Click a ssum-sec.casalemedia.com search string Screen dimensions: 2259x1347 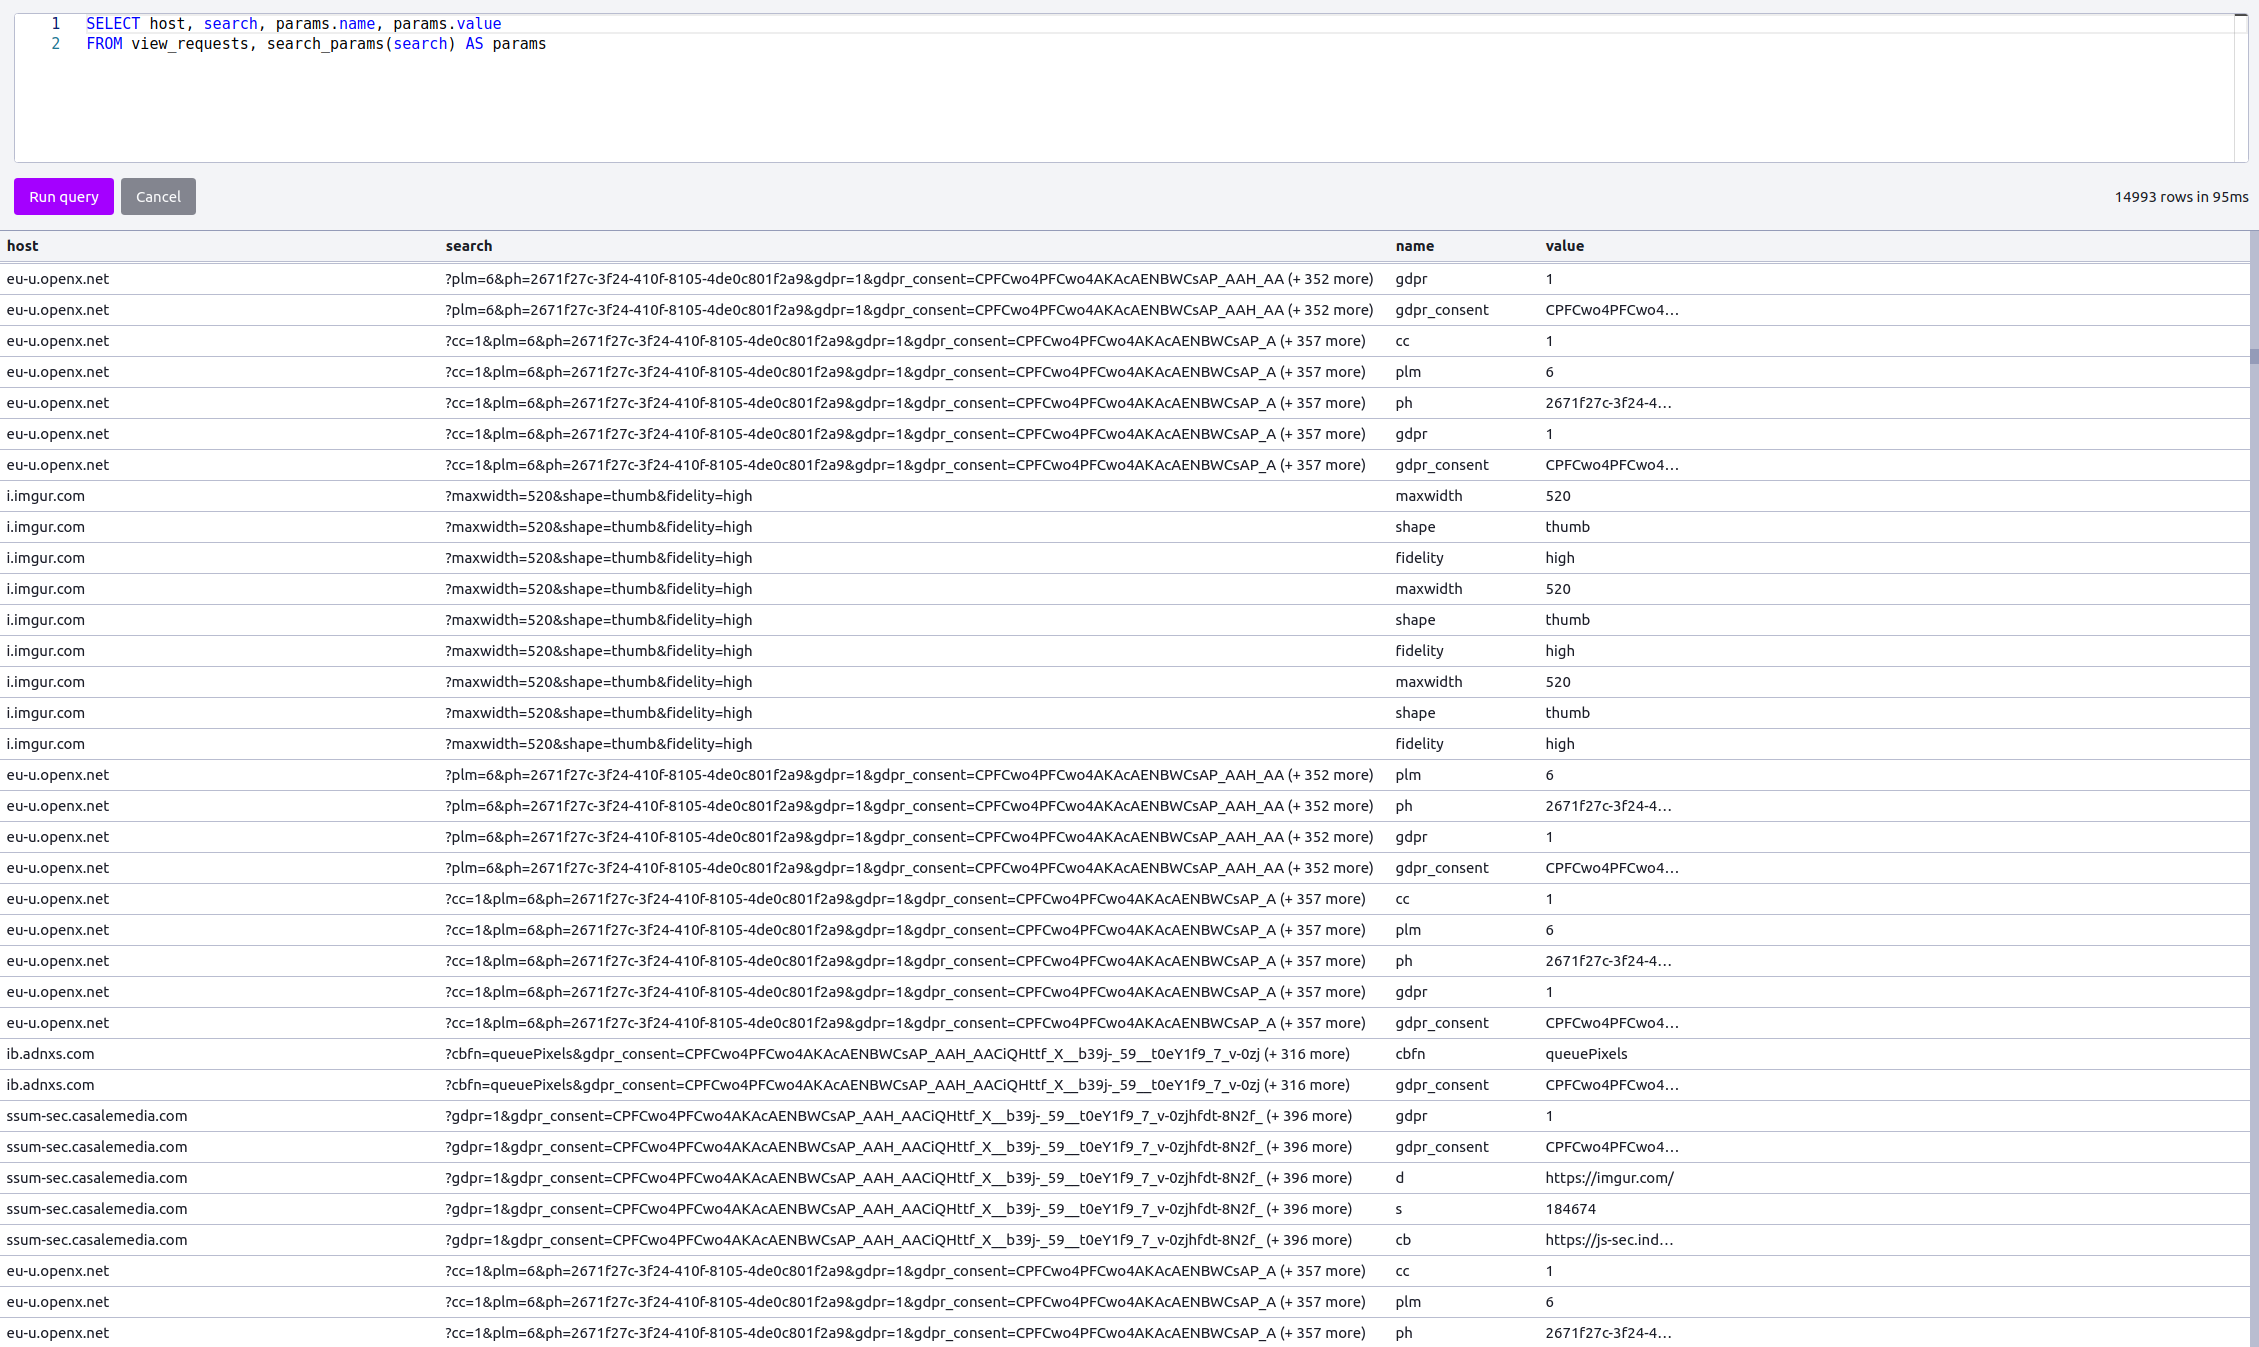coord(898,1116)
